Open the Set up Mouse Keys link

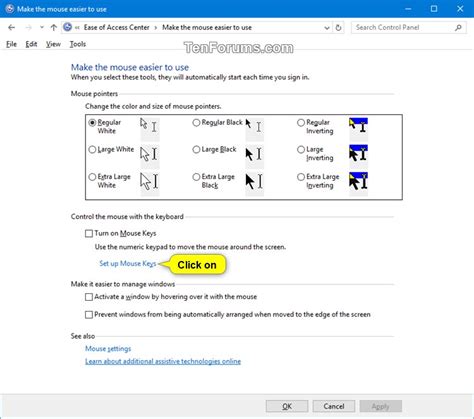pos(128,263)
